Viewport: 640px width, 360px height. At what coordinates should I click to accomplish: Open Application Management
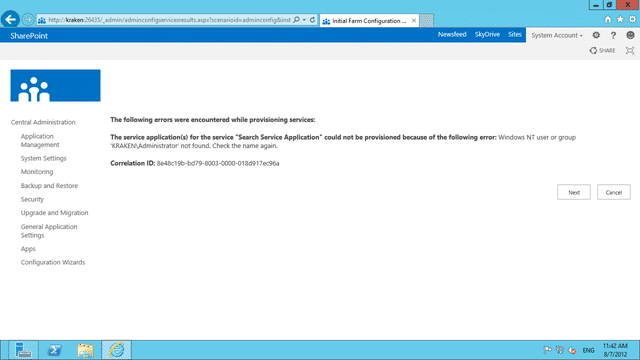(x=40, y=140)
